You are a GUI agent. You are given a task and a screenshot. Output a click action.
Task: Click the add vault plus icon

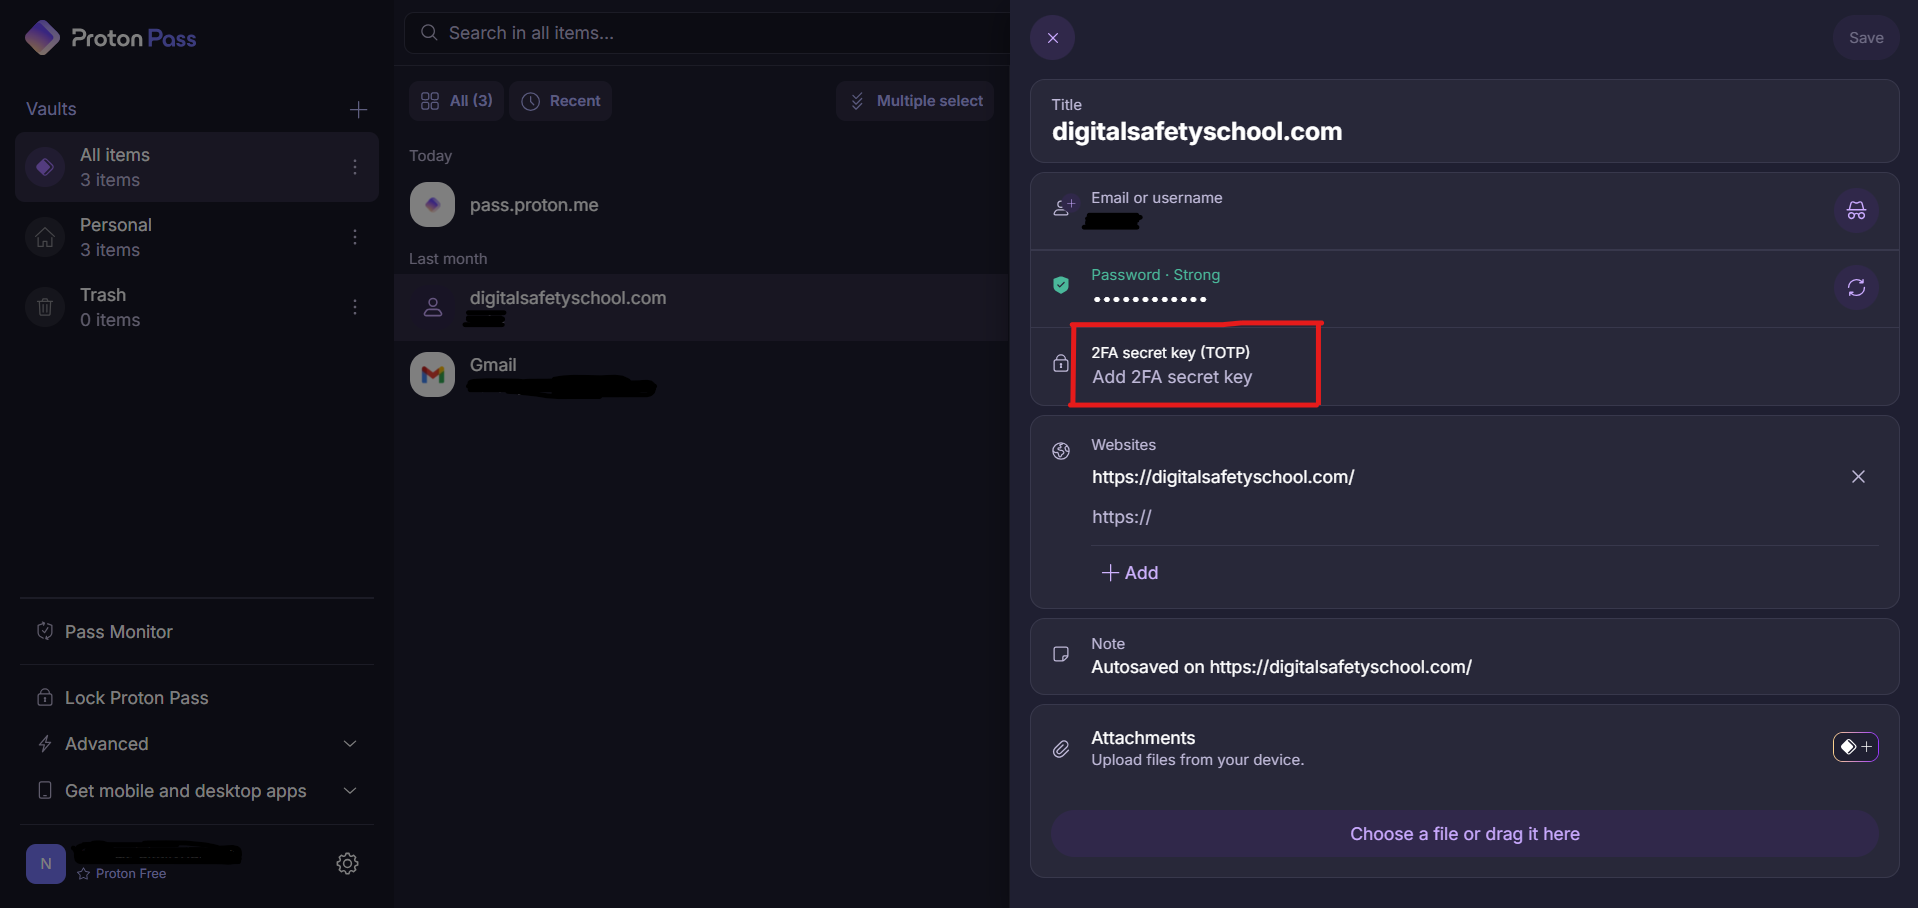(358, 109)
